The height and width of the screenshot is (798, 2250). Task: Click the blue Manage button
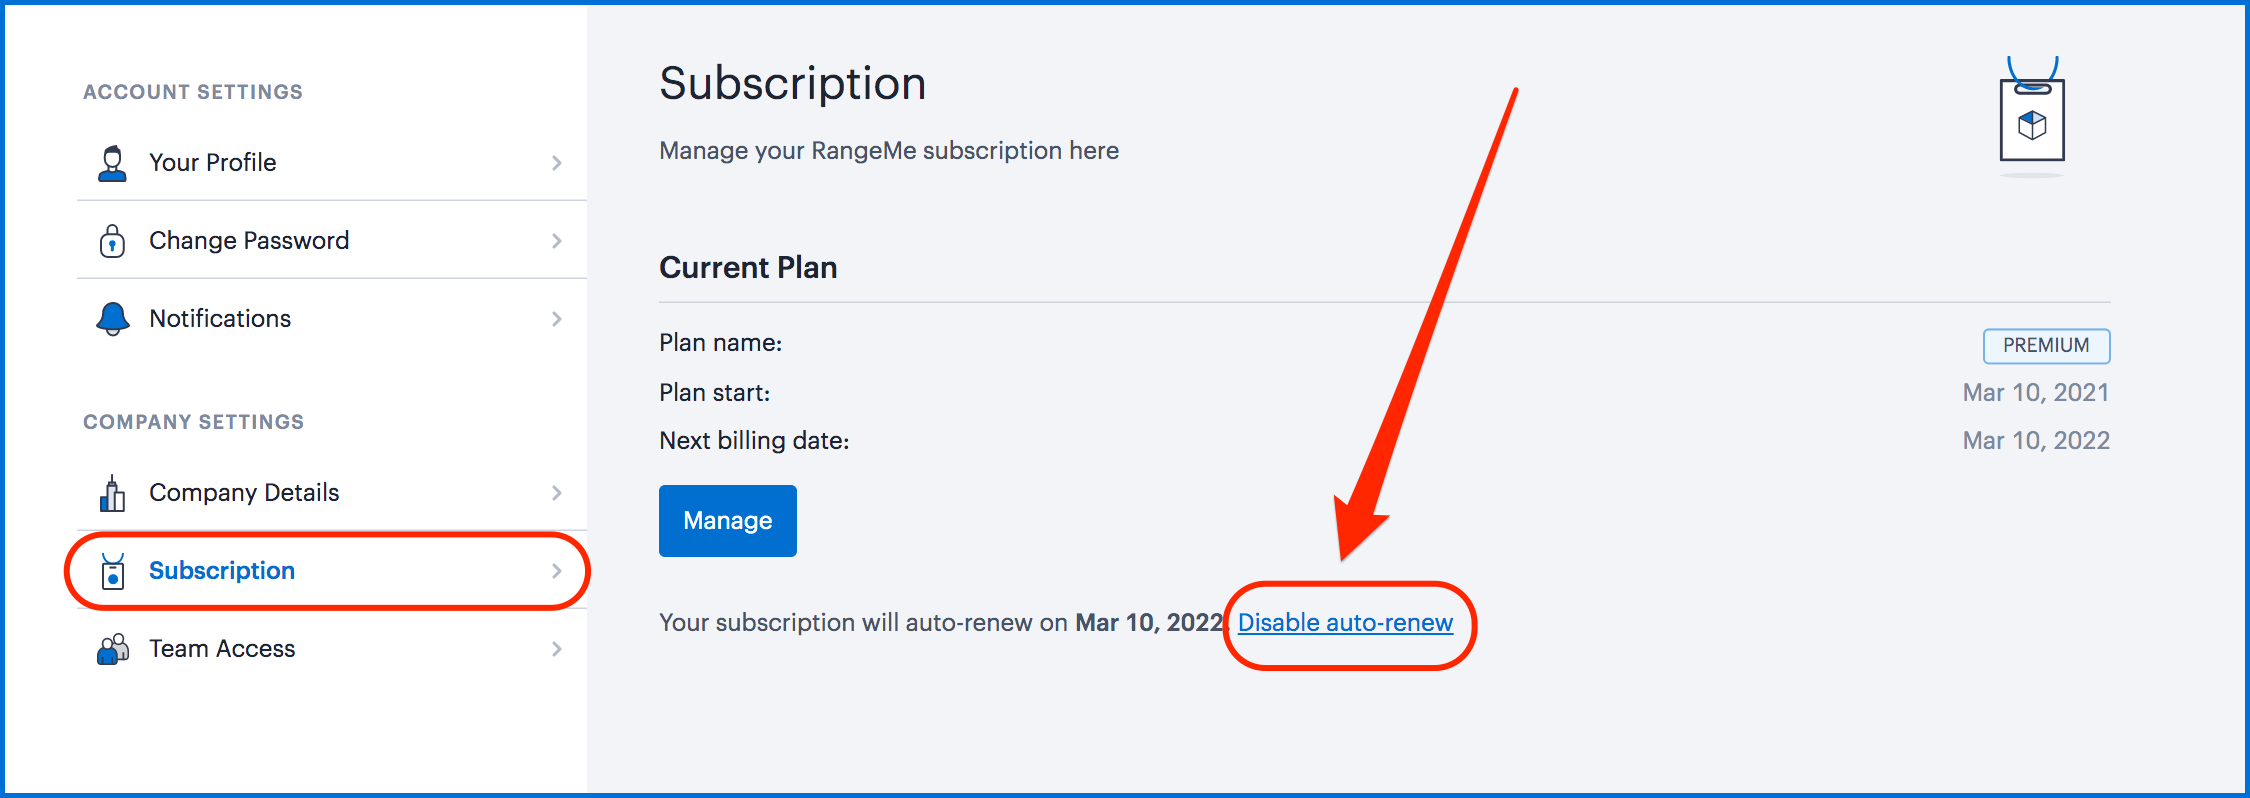728,521
